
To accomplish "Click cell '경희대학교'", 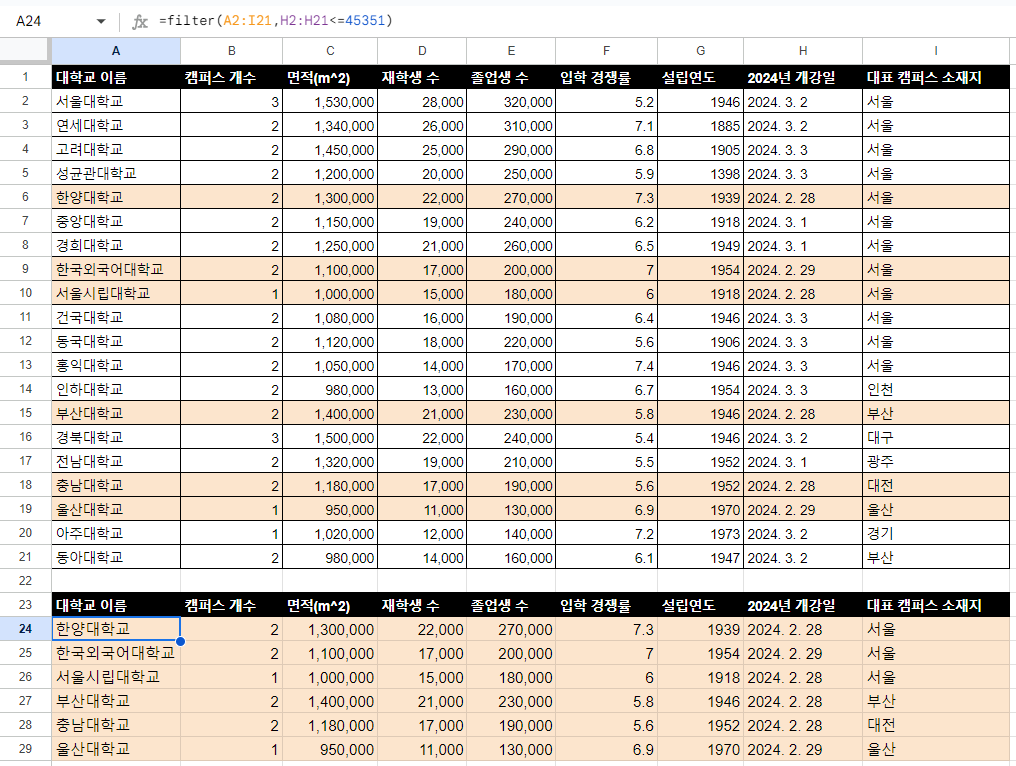I will (x=116, y=246).
